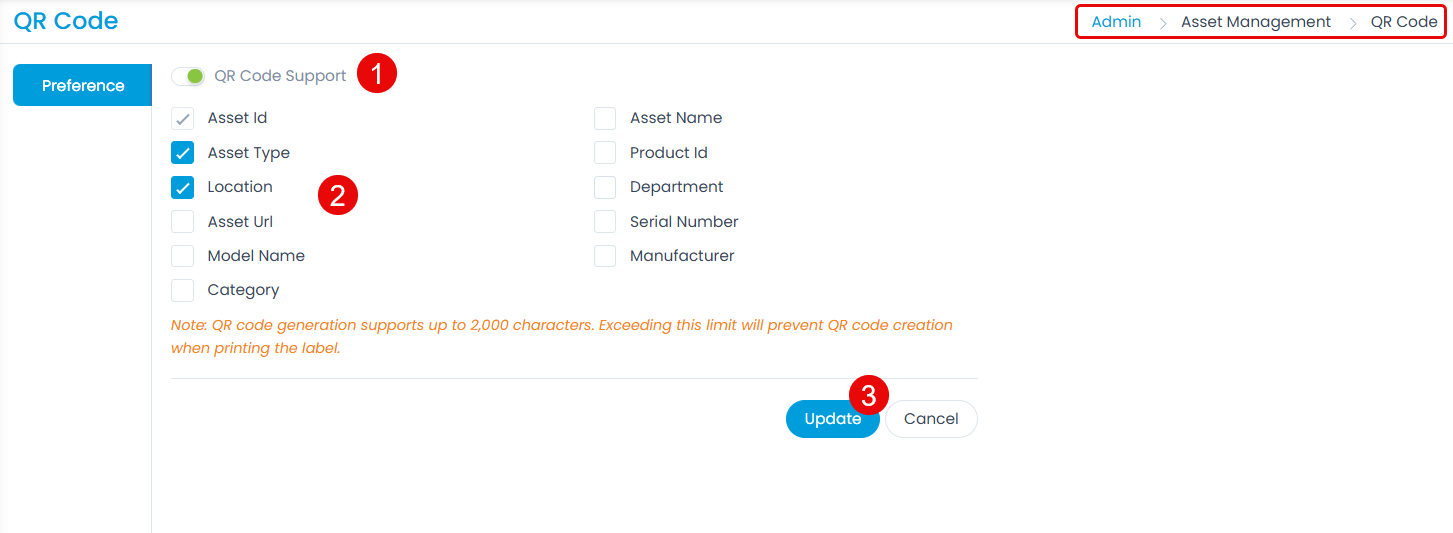Enable the Product Id checkbox
Image resolution: width=1453 pixels, height=533 pixels.
pyautogui.click(x=605, y=153)
